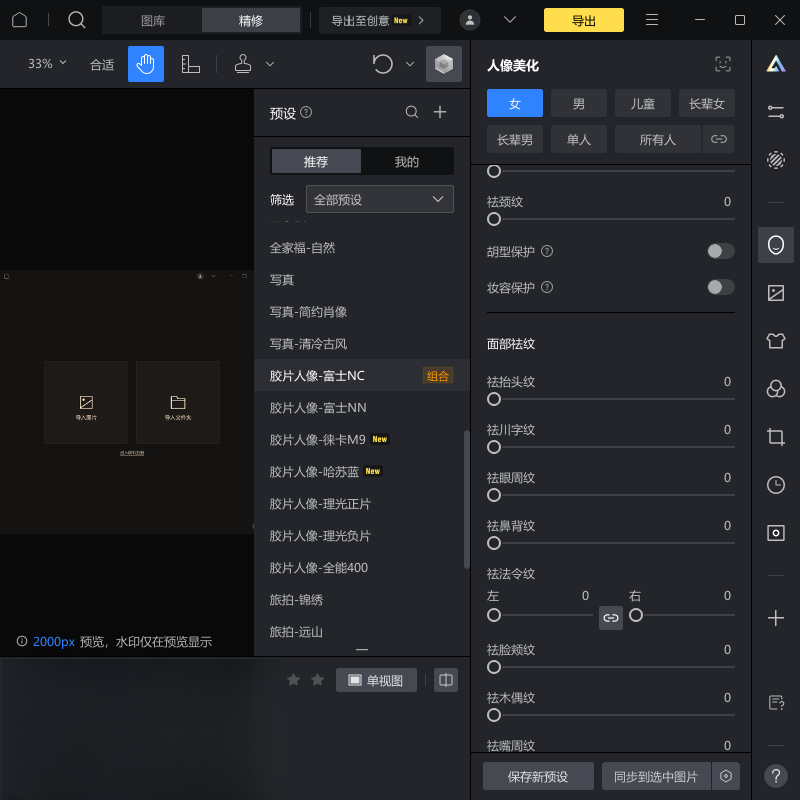800x800 pixels.
Task: Click the face detection icon in 人像美化
Action: coord(723,64)
